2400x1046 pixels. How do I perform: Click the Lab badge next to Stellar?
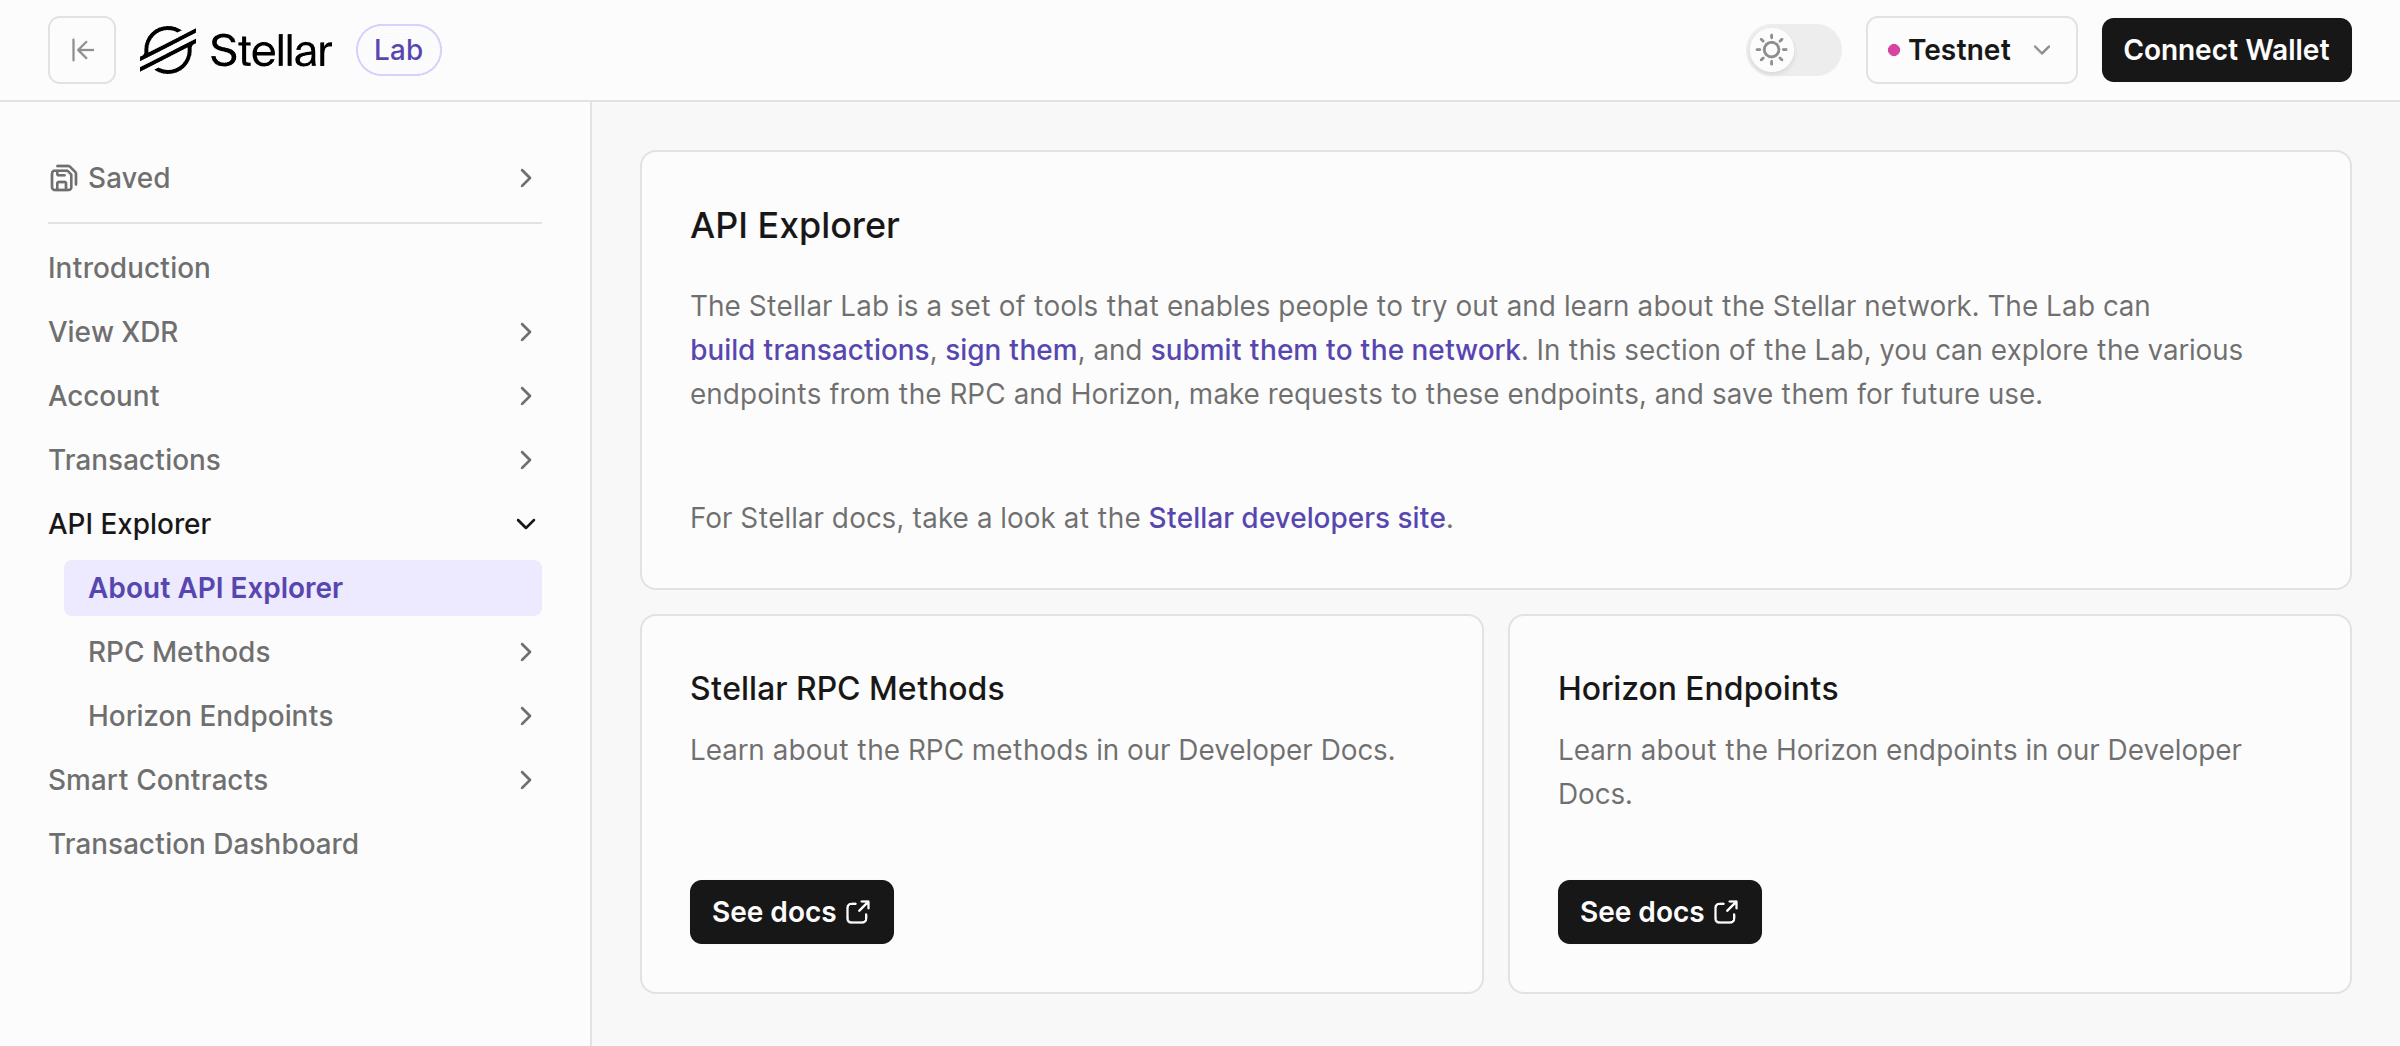(398, 50)
